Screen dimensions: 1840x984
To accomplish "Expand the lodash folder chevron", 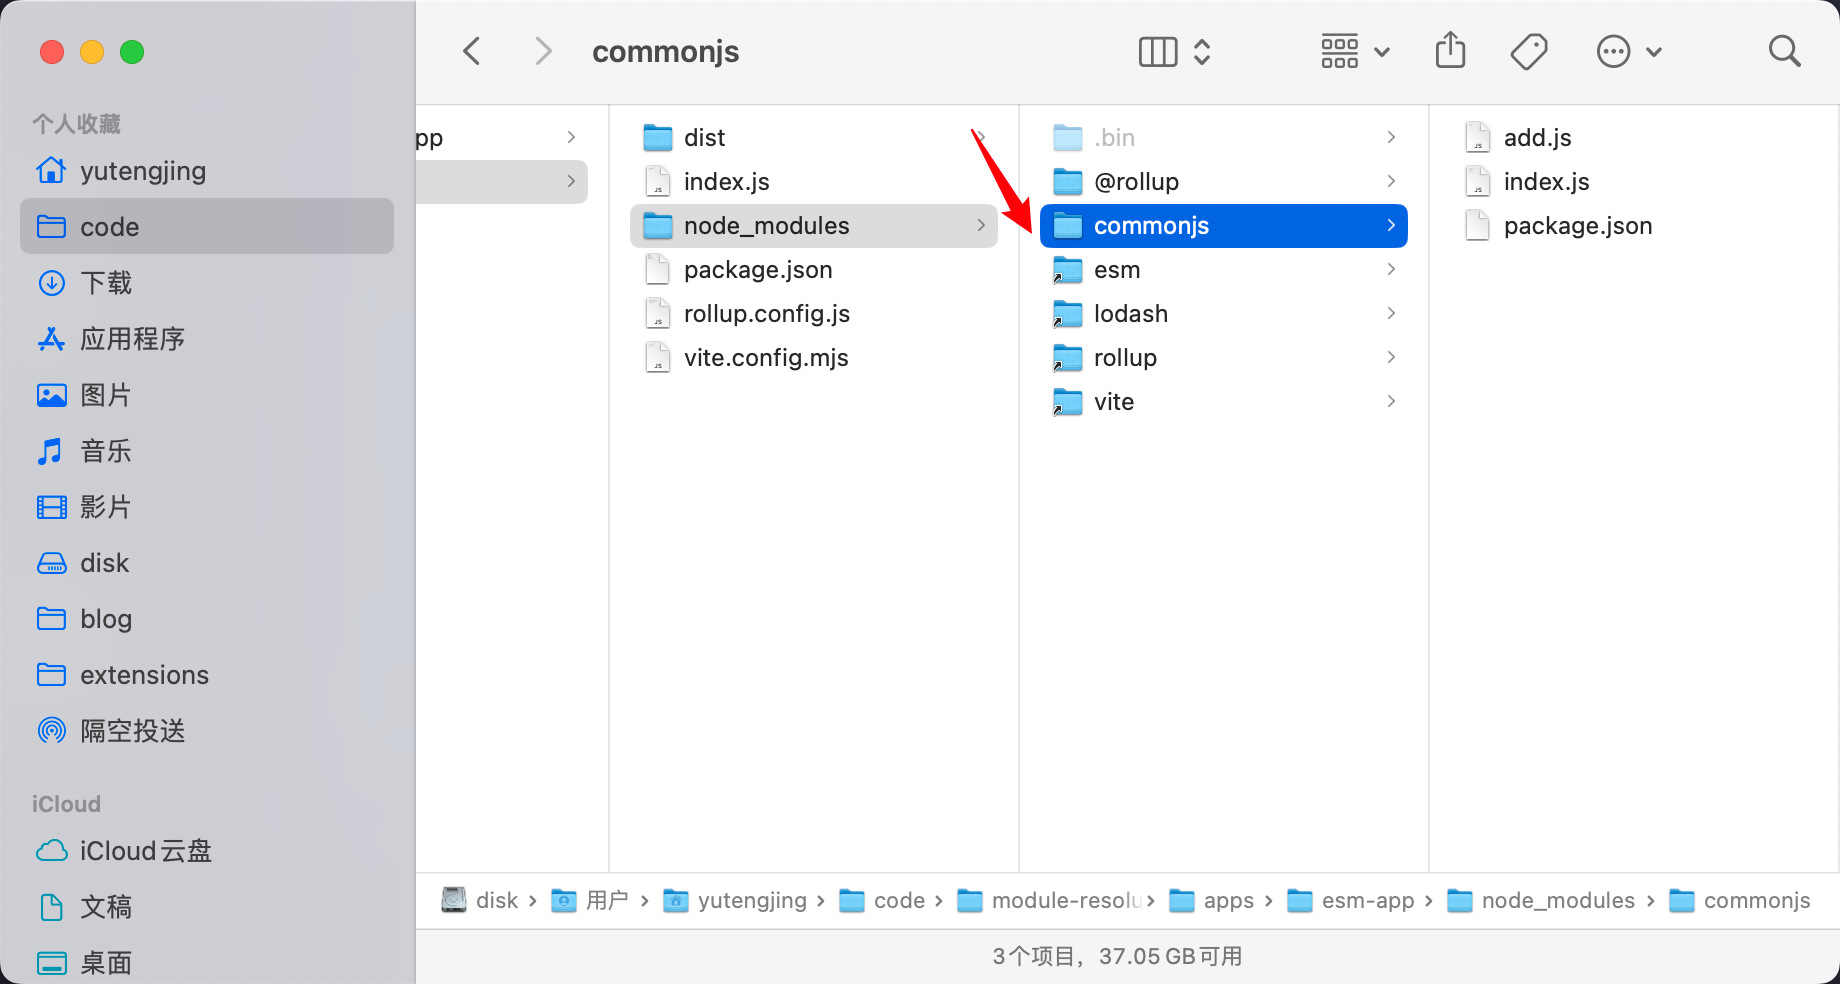I will 1390,313.
